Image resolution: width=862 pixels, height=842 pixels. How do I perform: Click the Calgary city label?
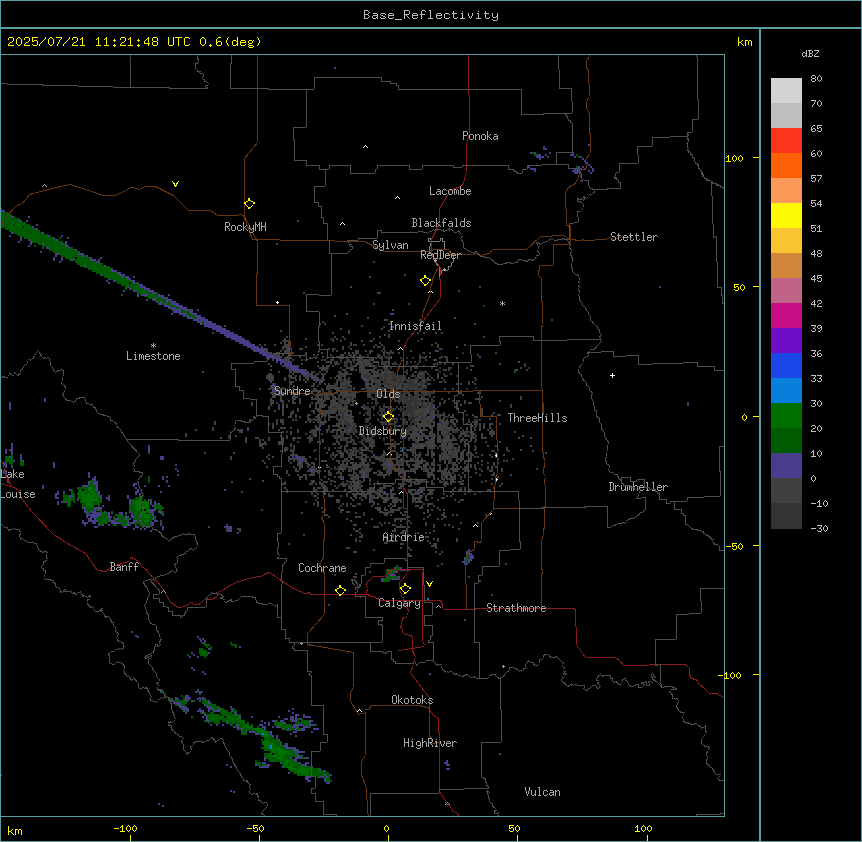coord(399,603)
